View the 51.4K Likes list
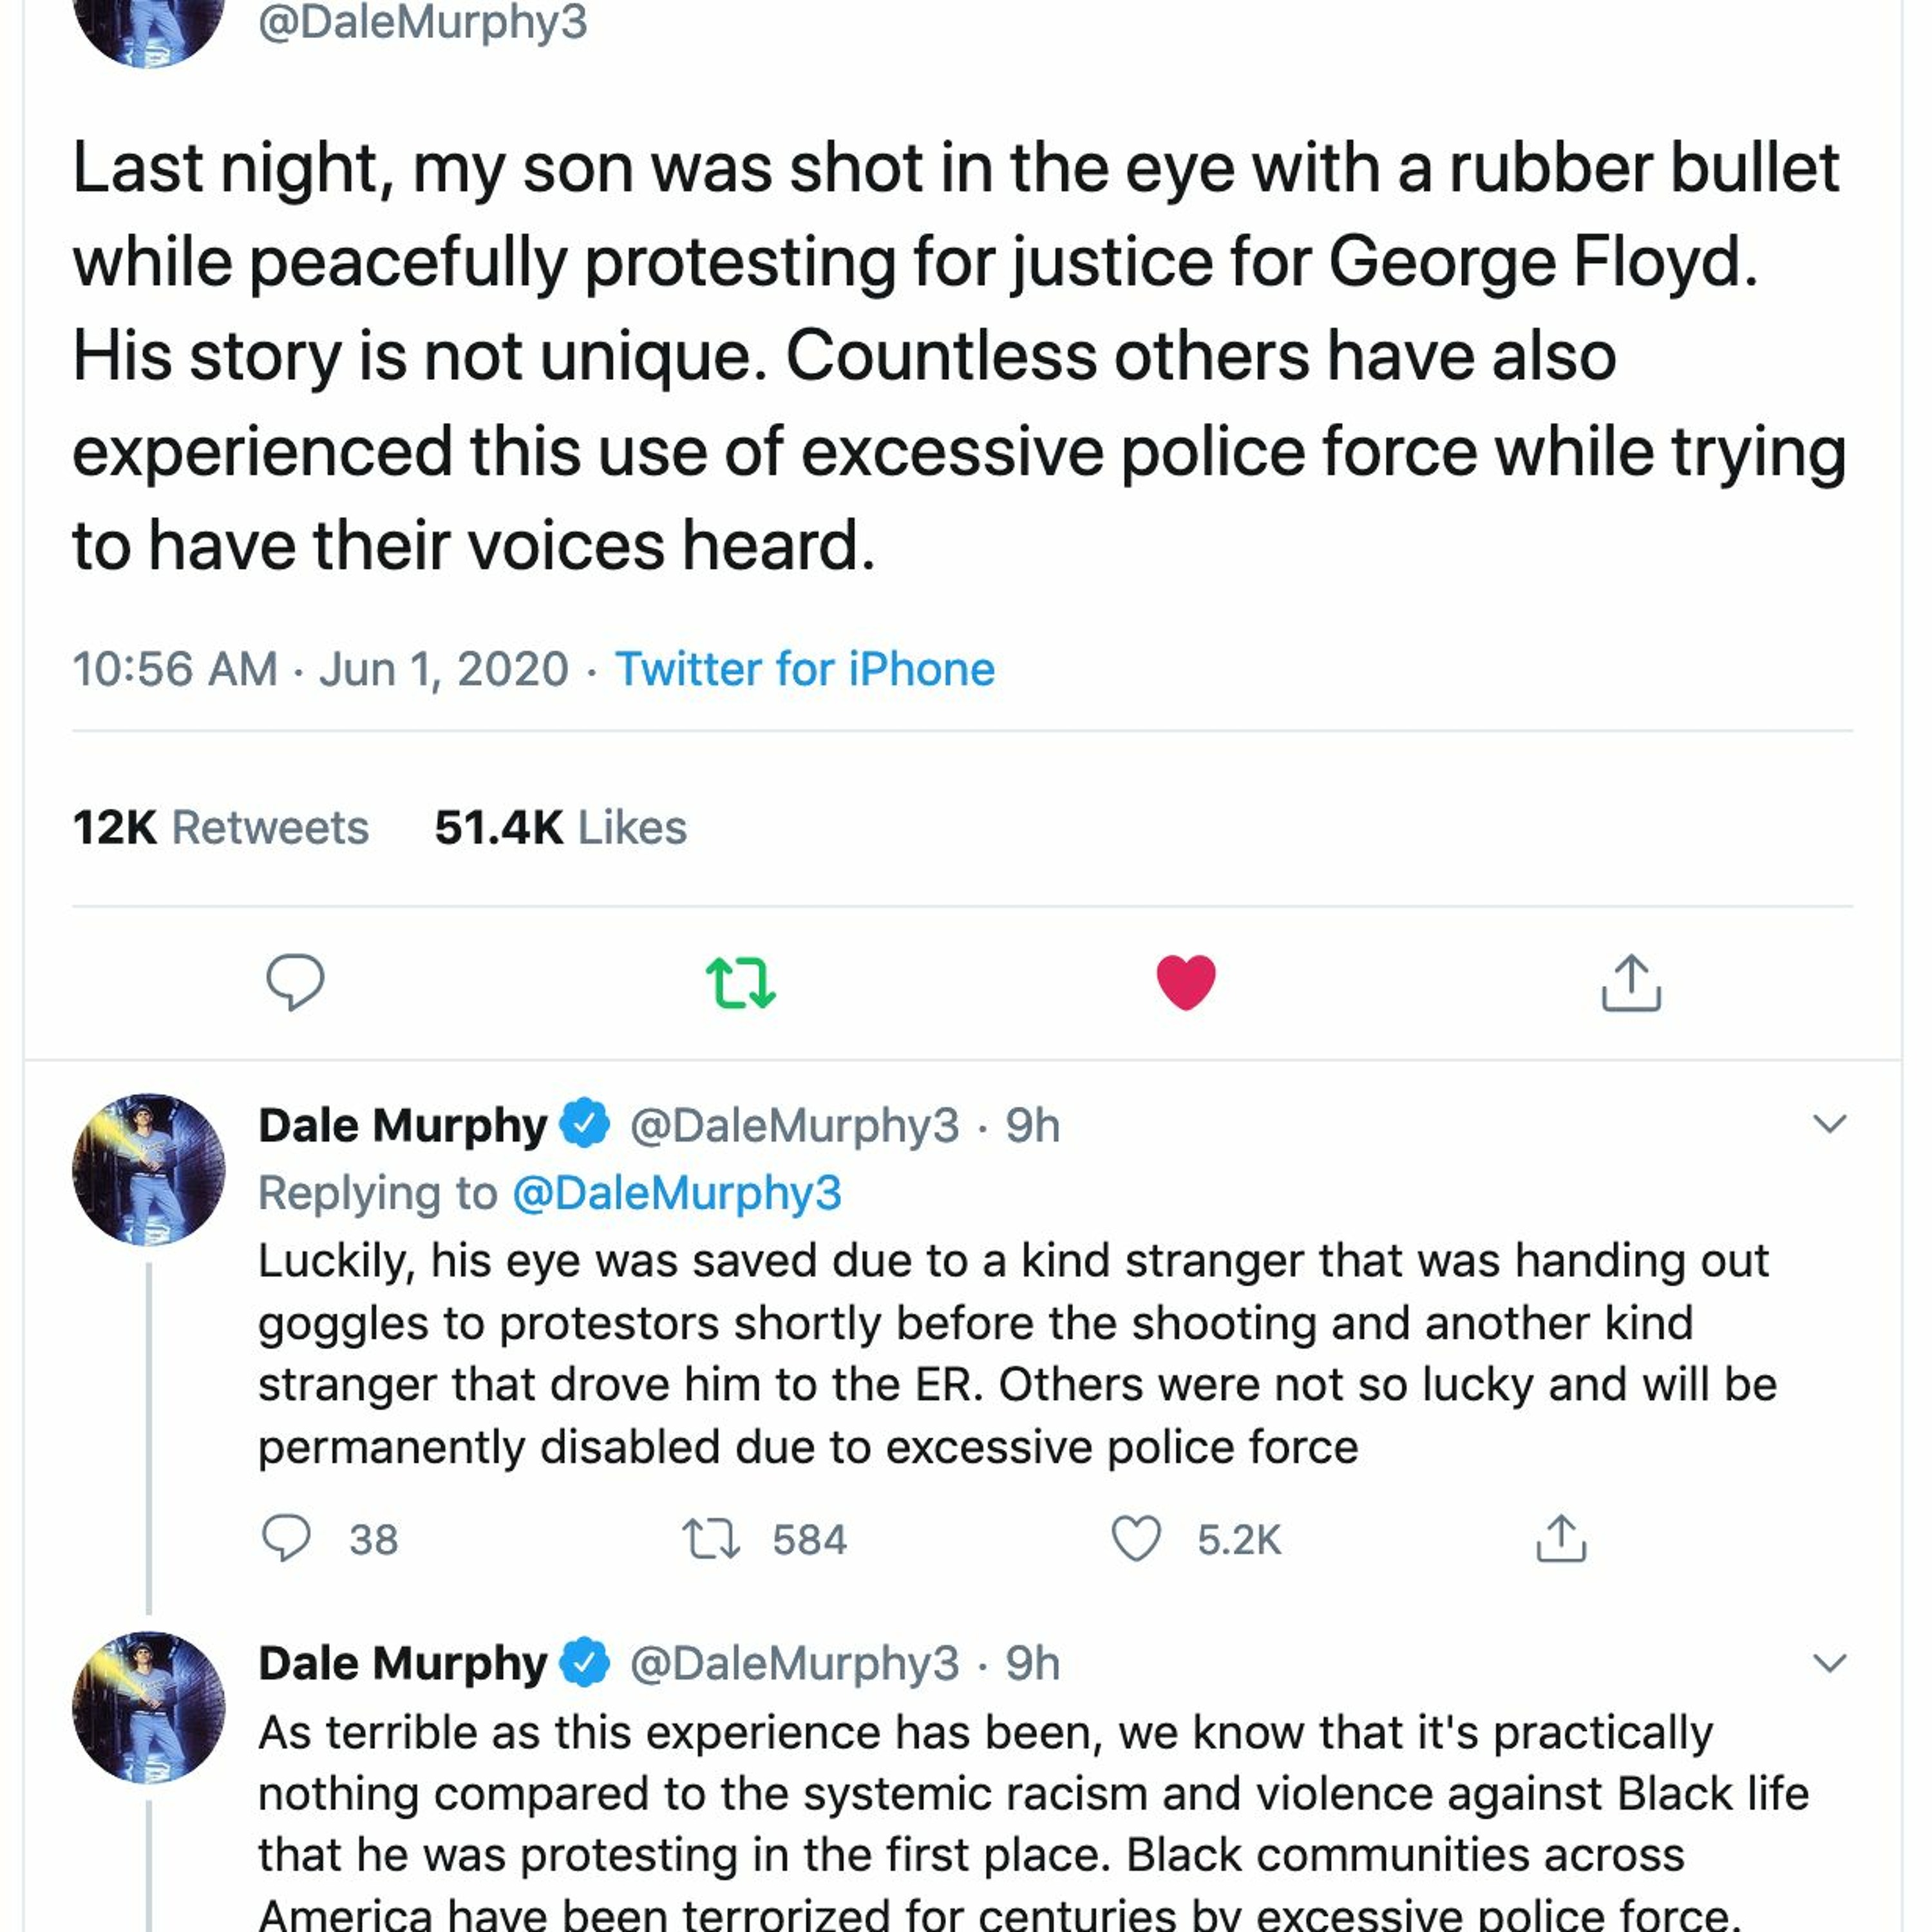This screenshot has width=1932, height=1932. pyautogui.click(x=560, y=828)
